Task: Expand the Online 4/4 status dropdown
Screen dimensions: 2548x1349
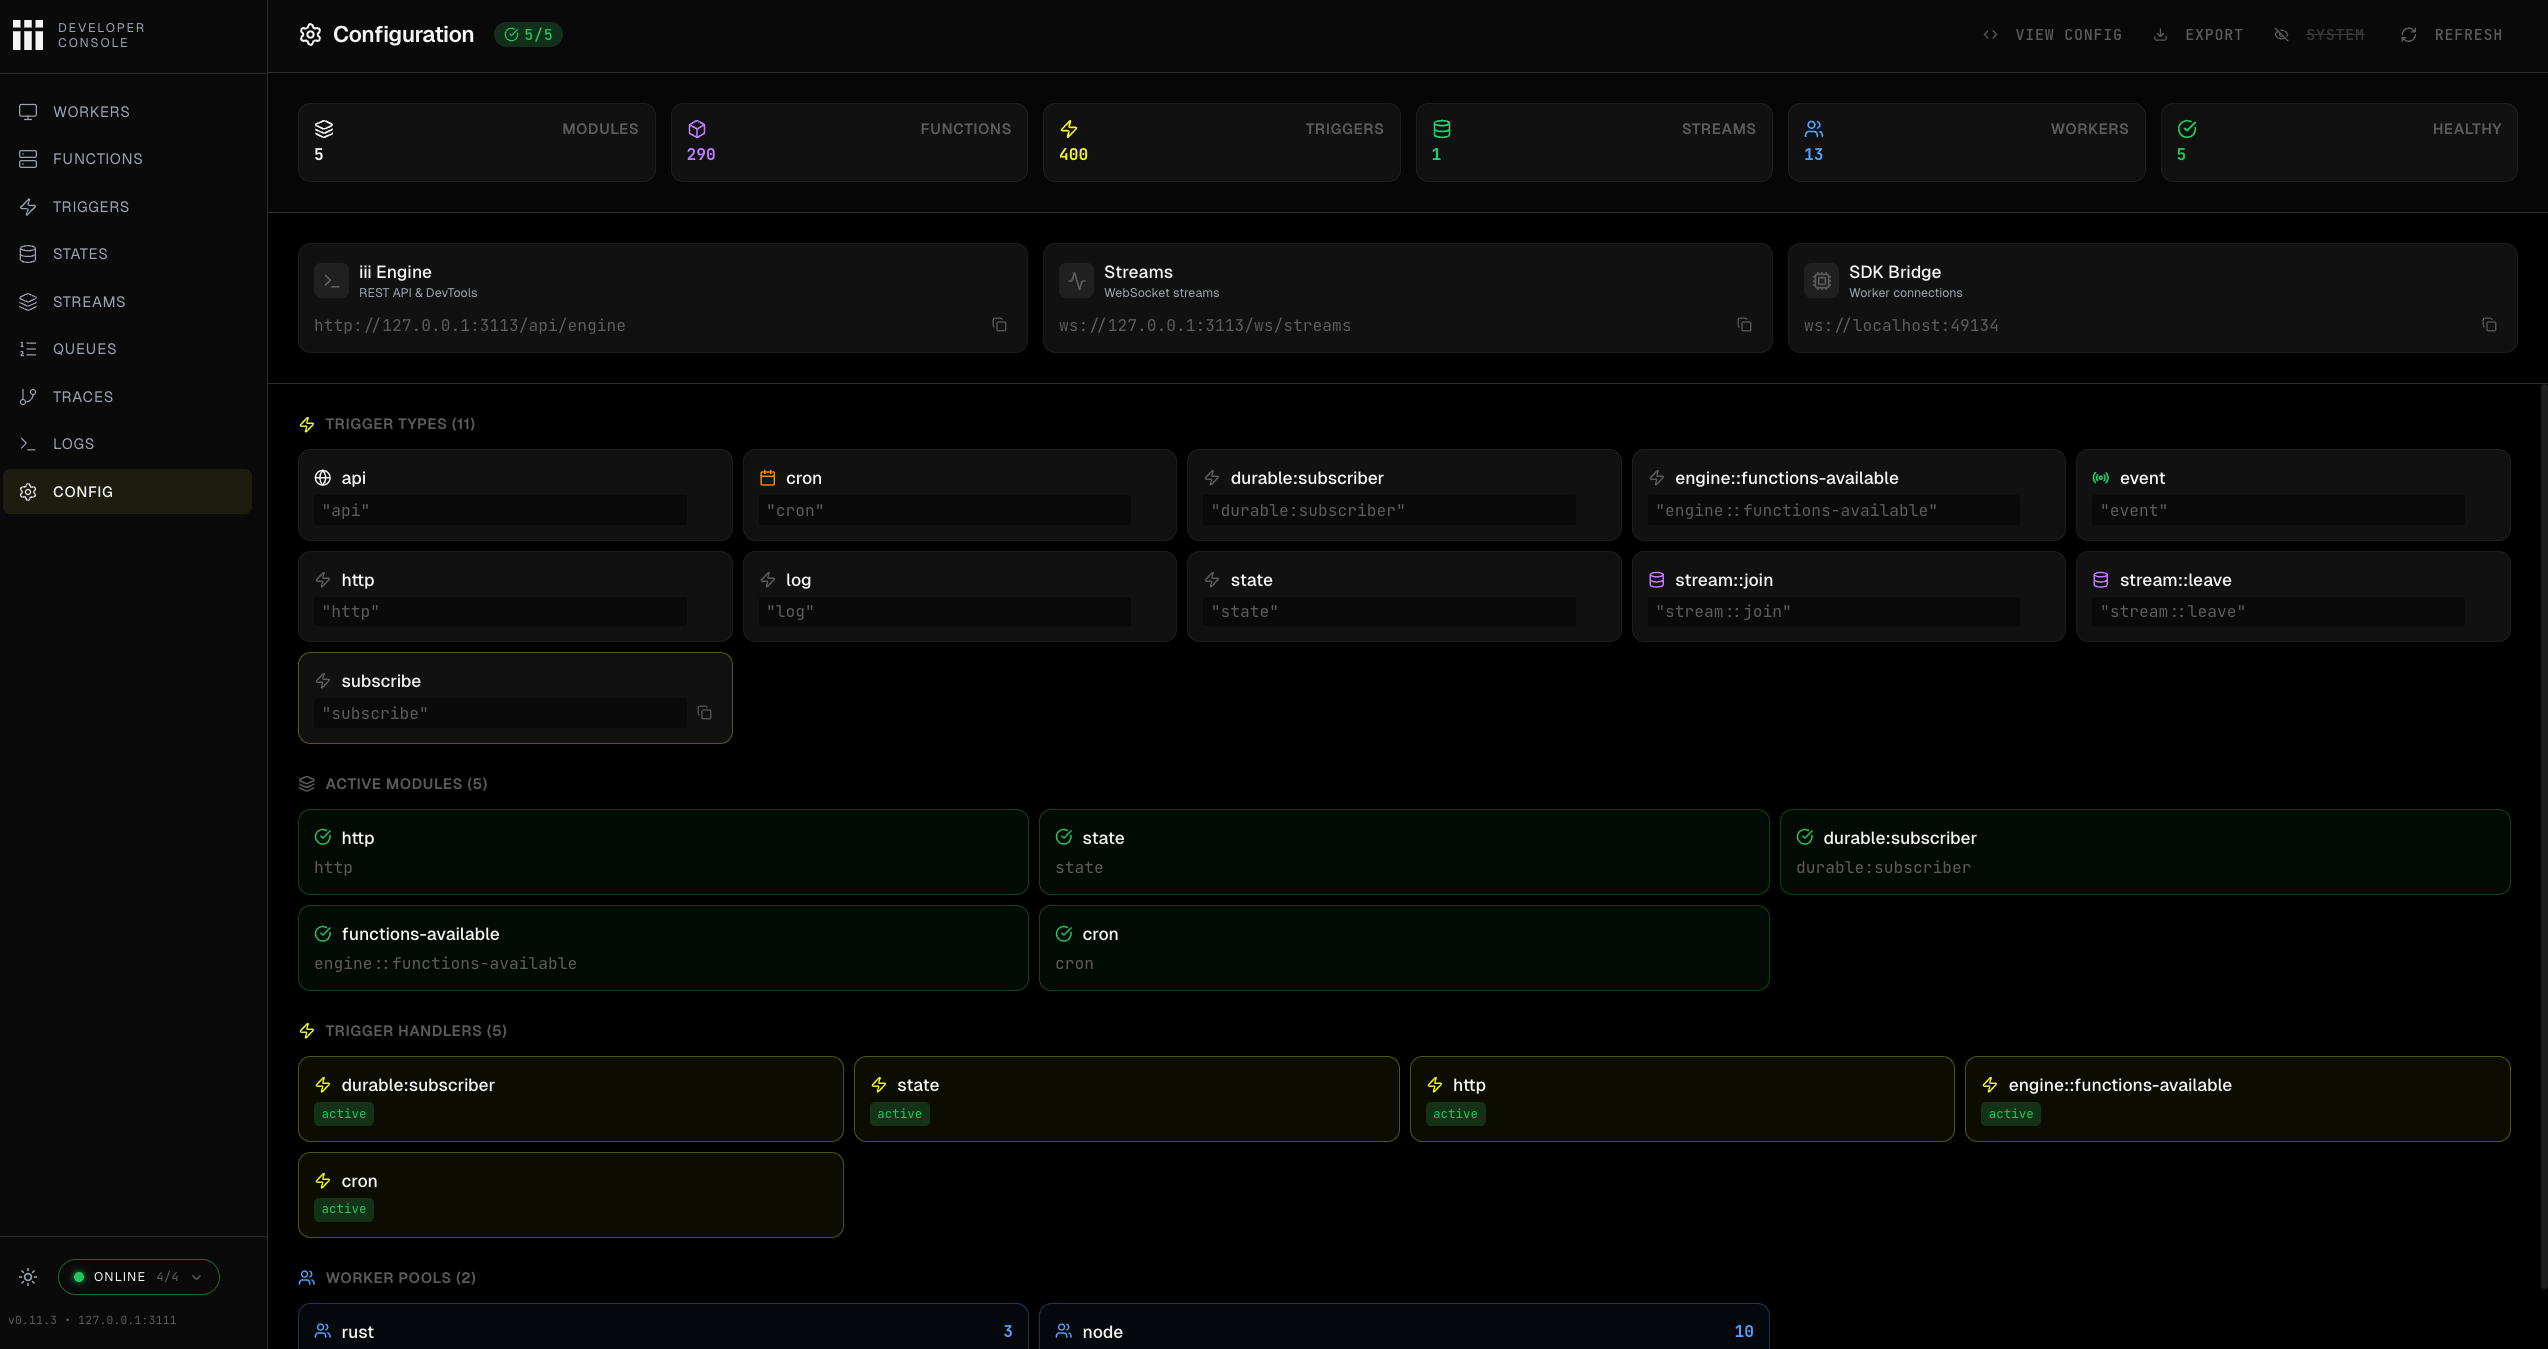Action: 138,1277
